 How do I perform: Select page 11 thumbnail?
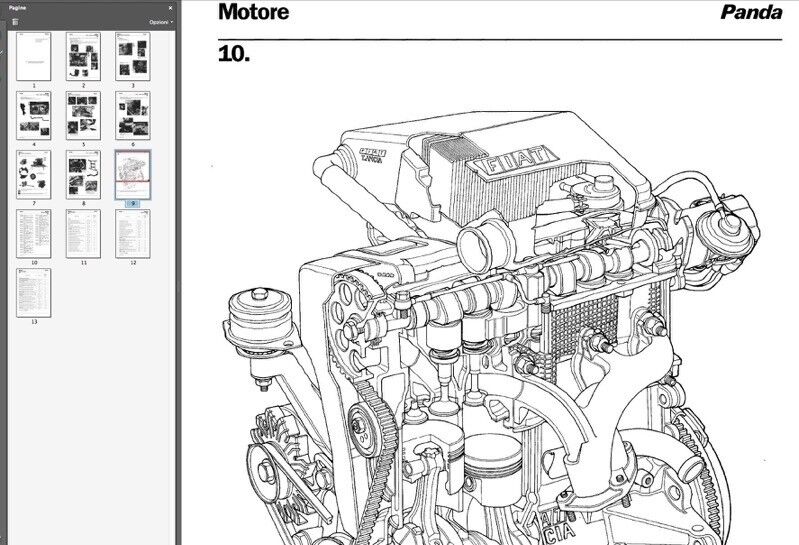tap(83, 233)
